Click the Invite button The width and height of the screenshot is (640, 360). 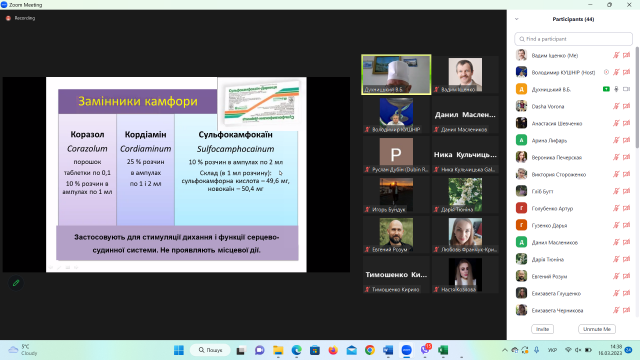pos(542,329)
